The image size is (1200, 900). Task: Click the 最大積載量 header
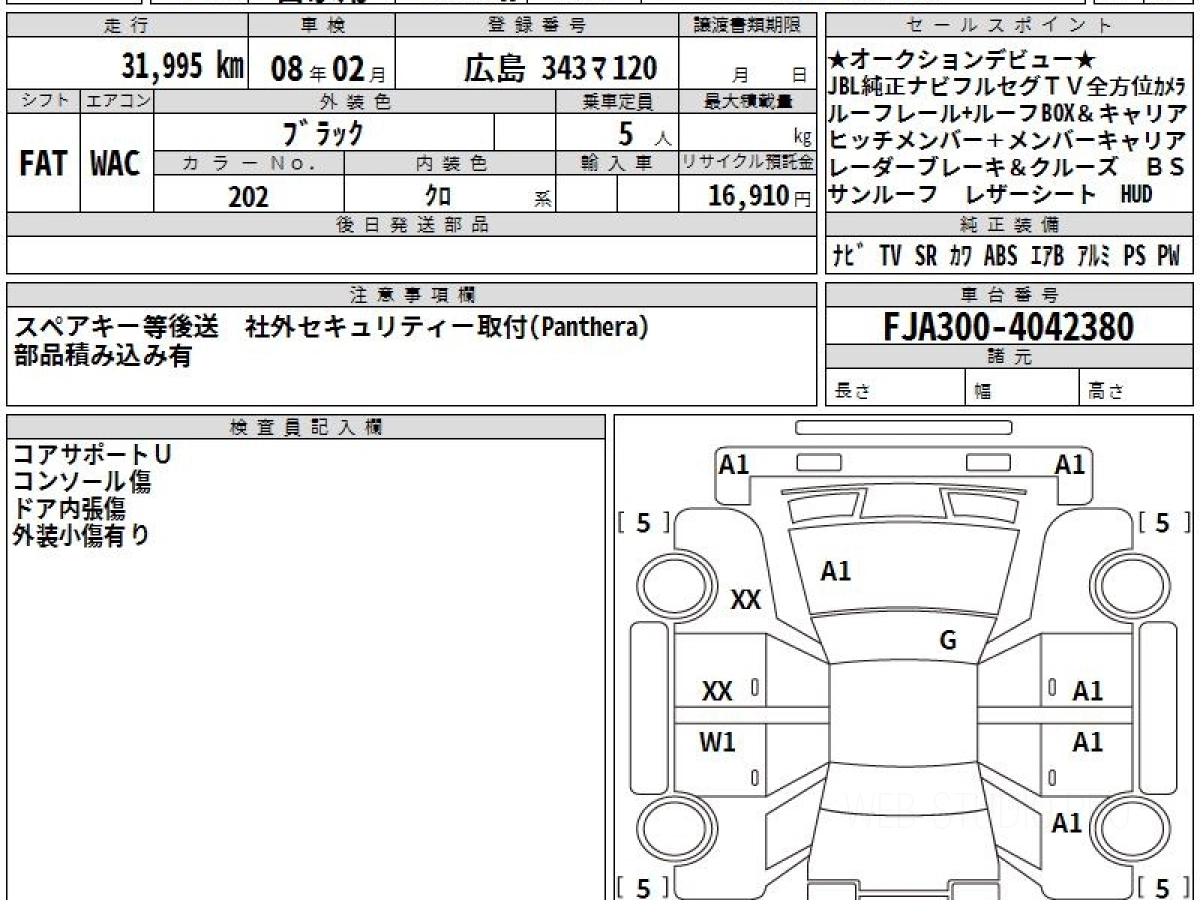(x=747, y=101)
